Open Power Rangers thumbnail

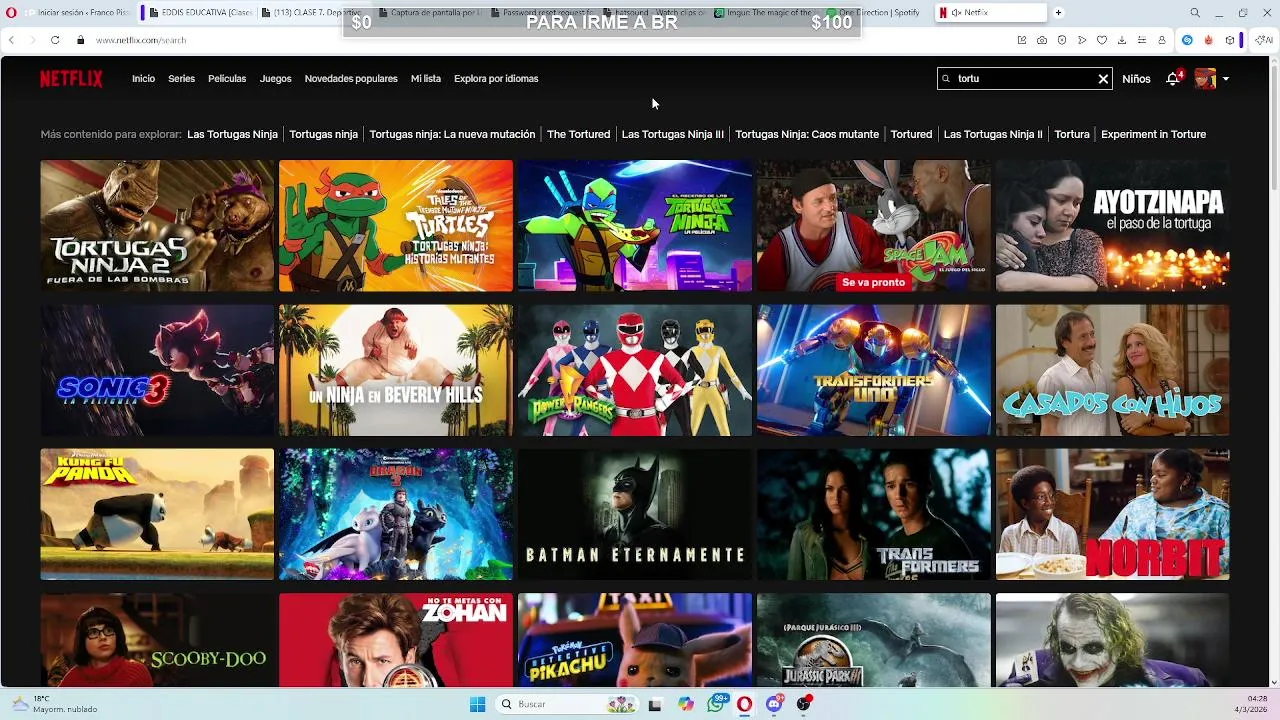click(635, 370)
